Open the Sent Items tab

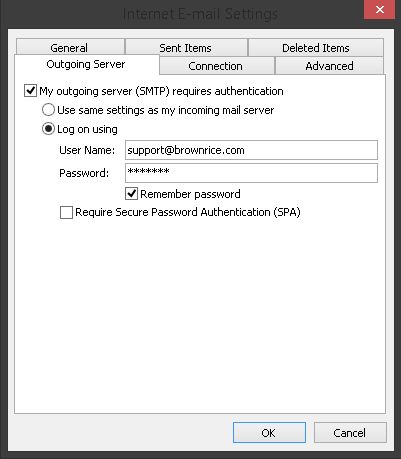tap(186, 47)
